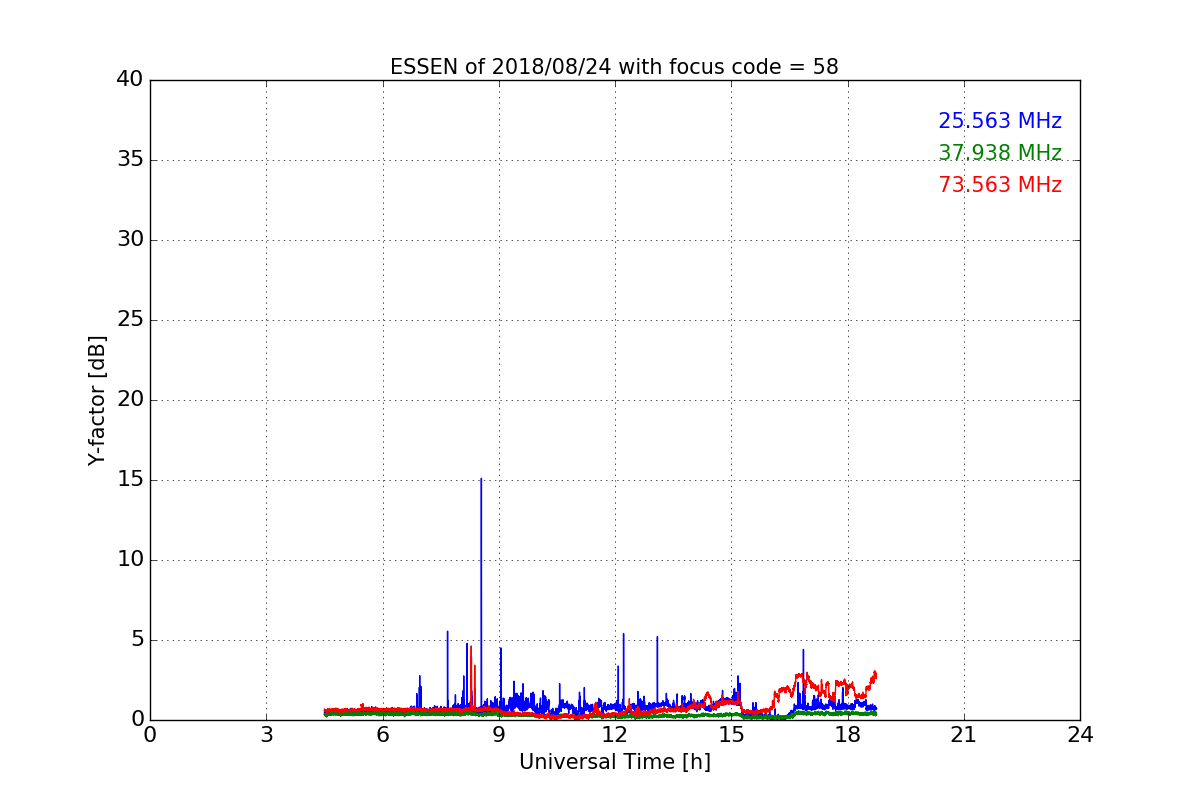The height and width of the screenshot is (800, 1200).
Task: Click y-axis tick label 20
Action: coord(129,400)
